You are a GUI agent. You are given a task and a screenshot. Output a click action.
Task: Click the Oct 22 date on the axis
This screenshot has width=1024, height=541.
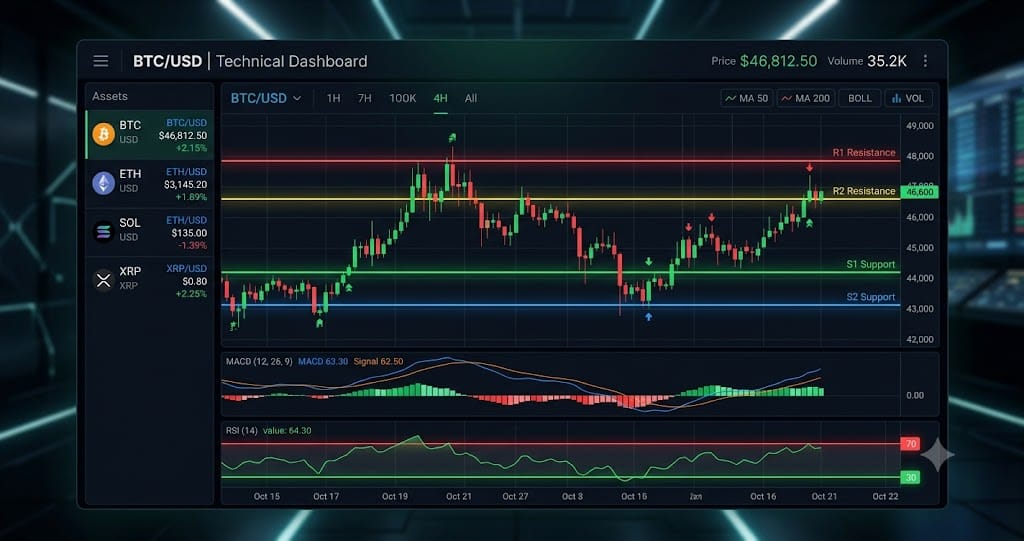point(886,497)
